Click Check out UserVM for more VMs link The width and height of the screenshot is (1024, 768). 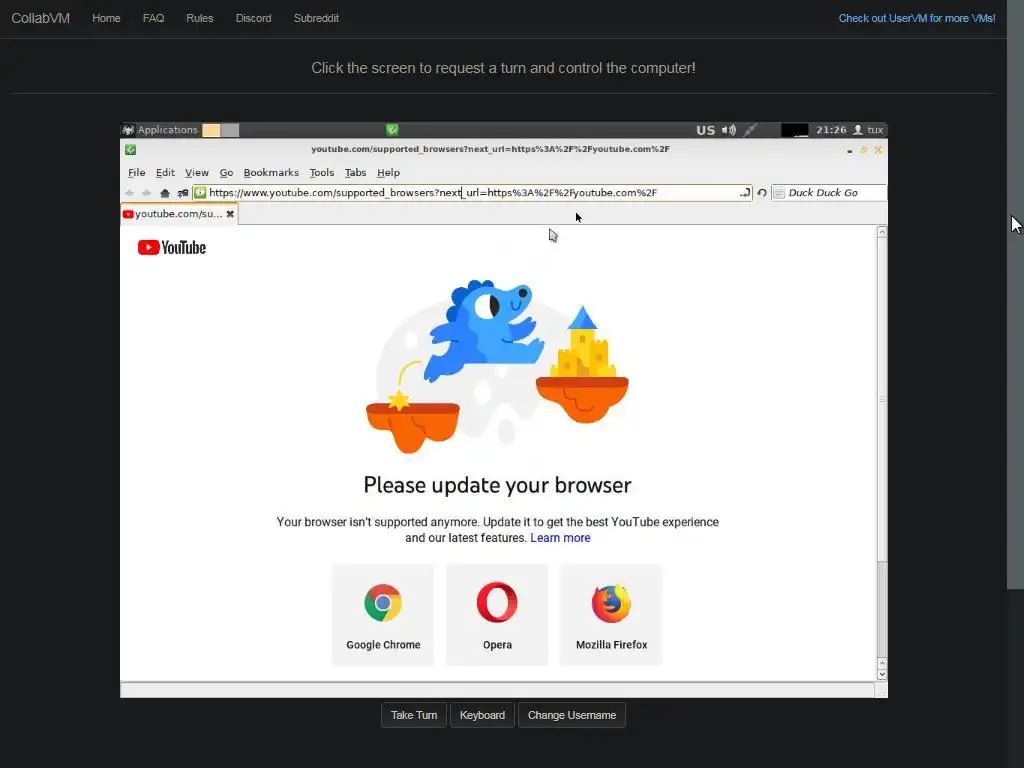pyautogui.click(x=917, y=18)
